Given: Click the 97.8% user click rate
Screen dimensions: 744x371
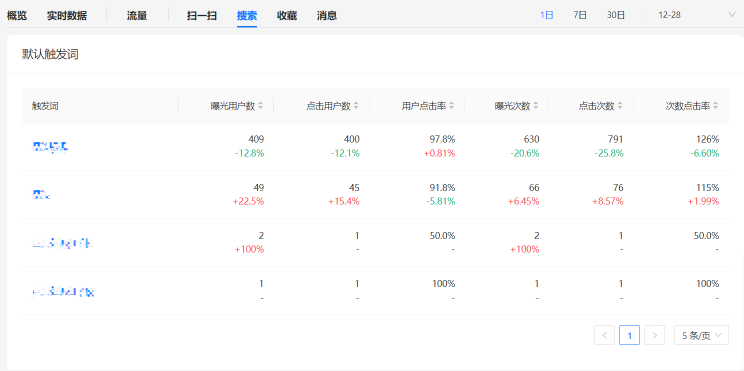Looking at the screenshot, I should (442, 139).
